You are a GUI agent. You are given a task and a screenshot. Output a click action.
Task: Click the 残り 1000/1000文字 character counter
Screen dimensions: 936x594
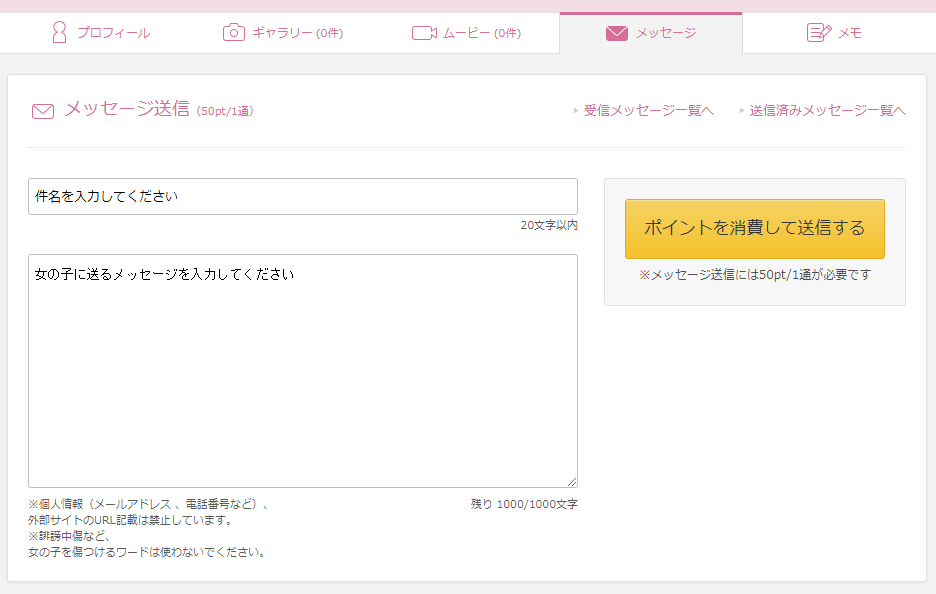(524, 504)
